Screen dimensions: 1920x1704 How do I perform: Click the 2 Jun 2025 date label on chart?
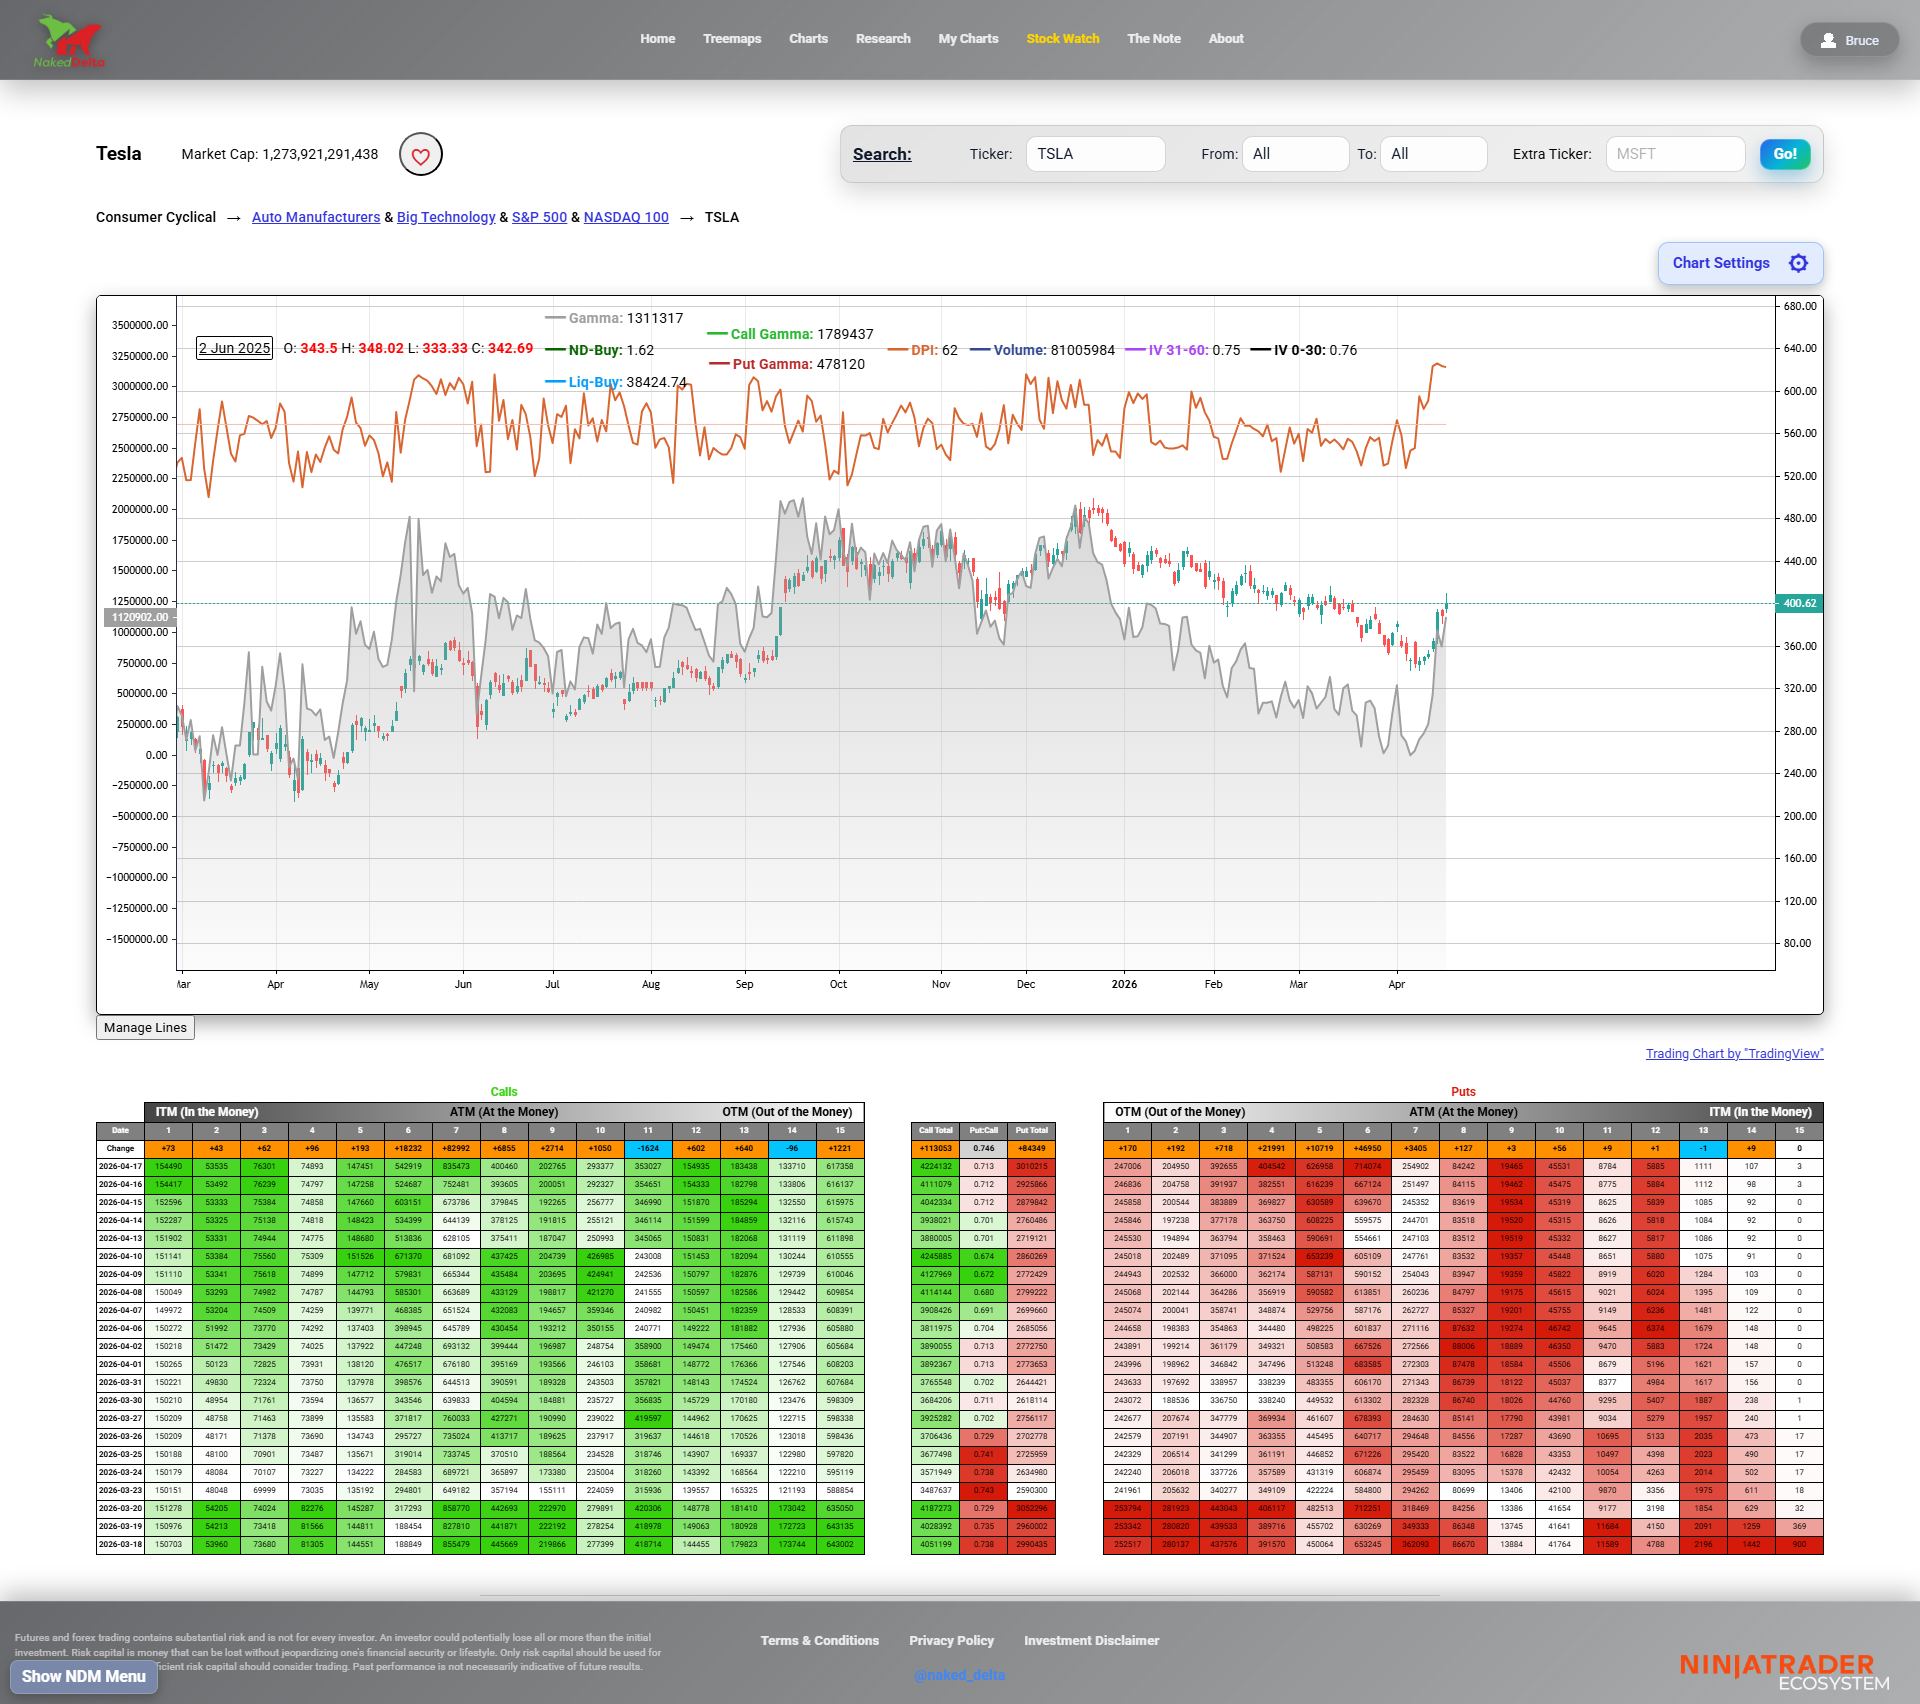click(x=234, y=348)
